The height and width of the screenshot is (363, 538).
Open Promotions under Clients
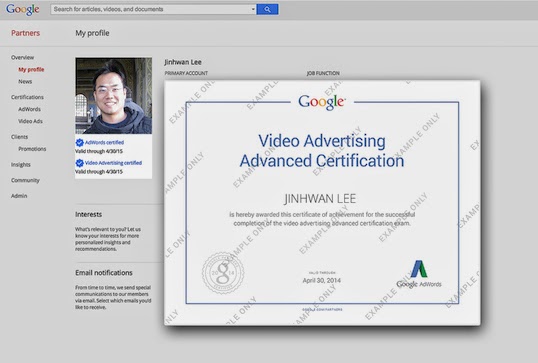click(32, 149)
